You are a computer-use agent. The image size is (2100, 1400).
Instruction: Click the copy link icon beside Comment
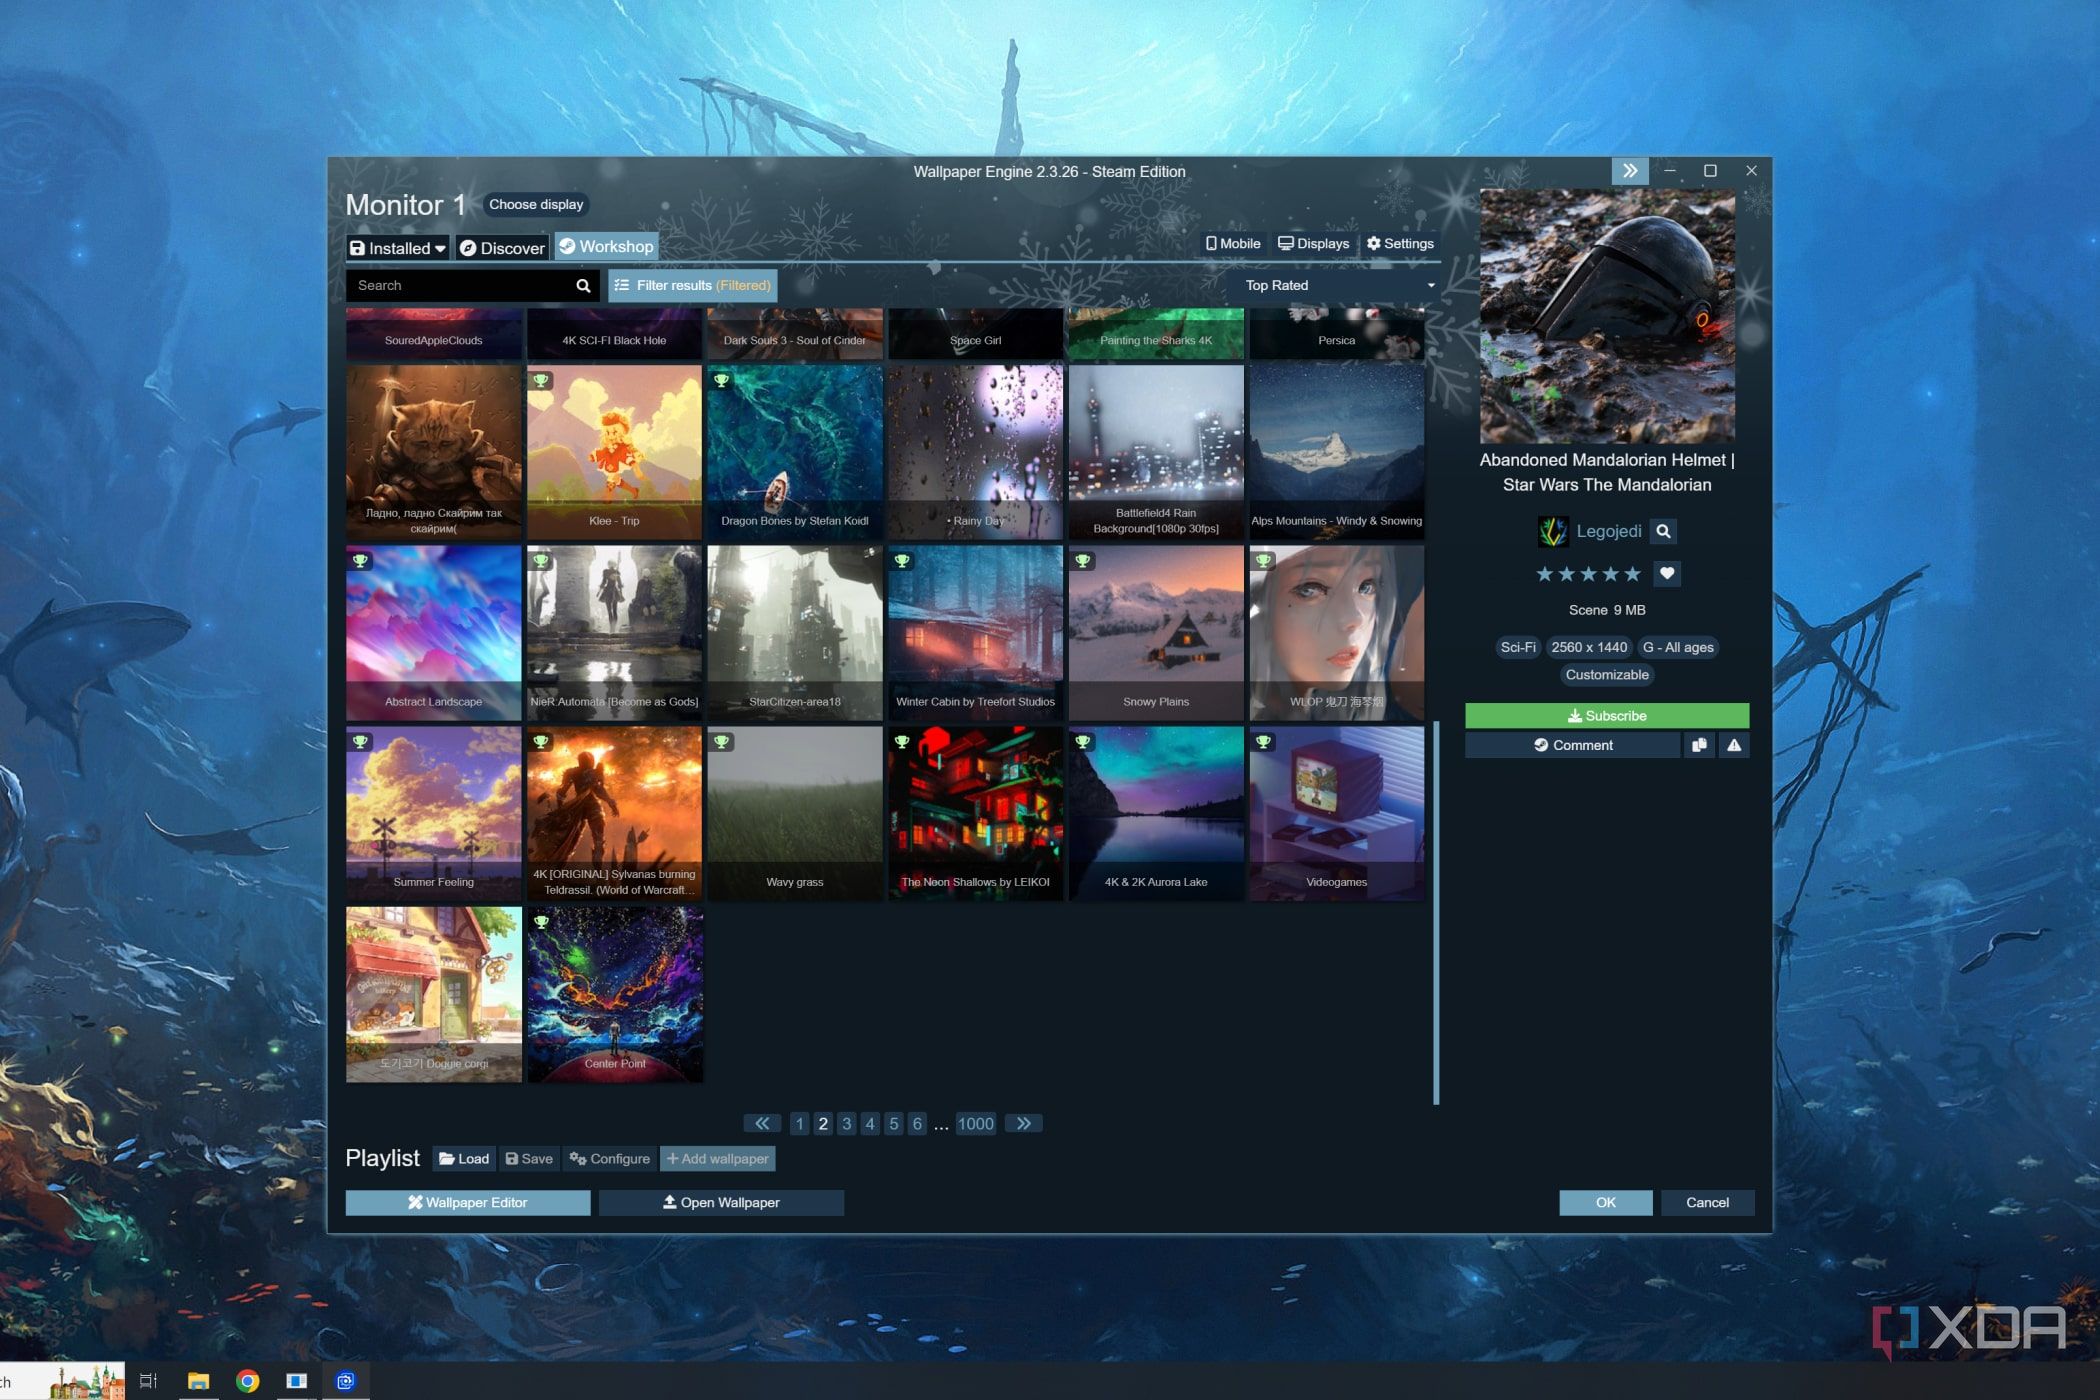(1699, 745)
